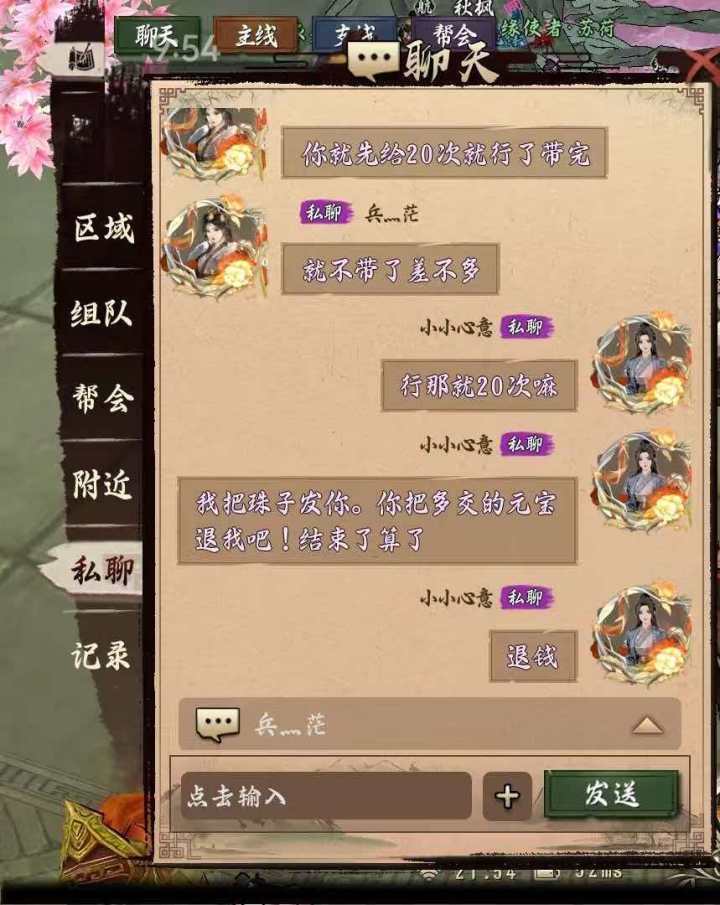The height and width of the screenshot is (905, 720).
Task: Tap the 兵灬茫 avatar beside 就不带了差不多
Action: click(x=215, y=248)
